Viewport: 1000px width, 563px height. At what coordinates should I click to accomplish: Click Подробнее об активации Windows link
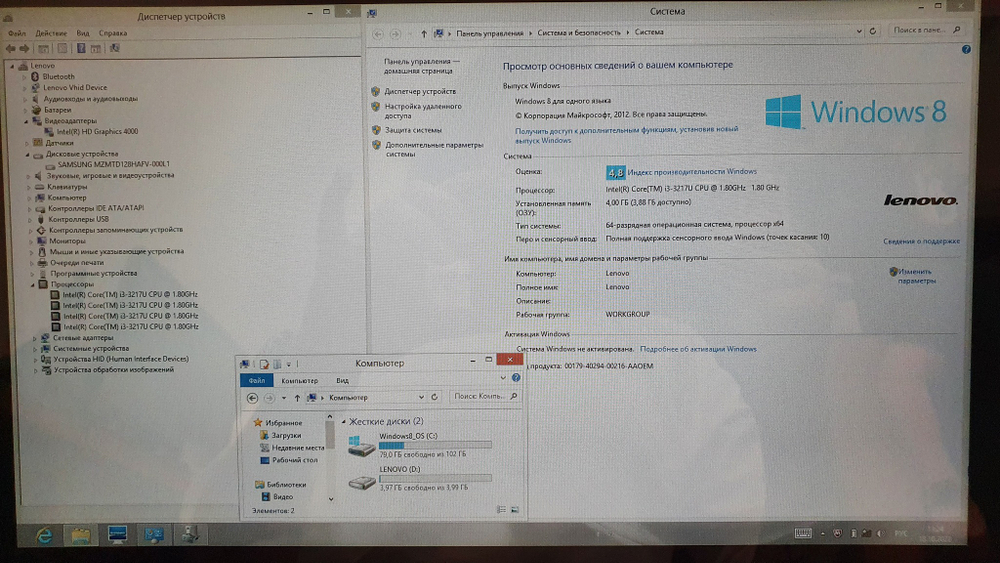698,349
